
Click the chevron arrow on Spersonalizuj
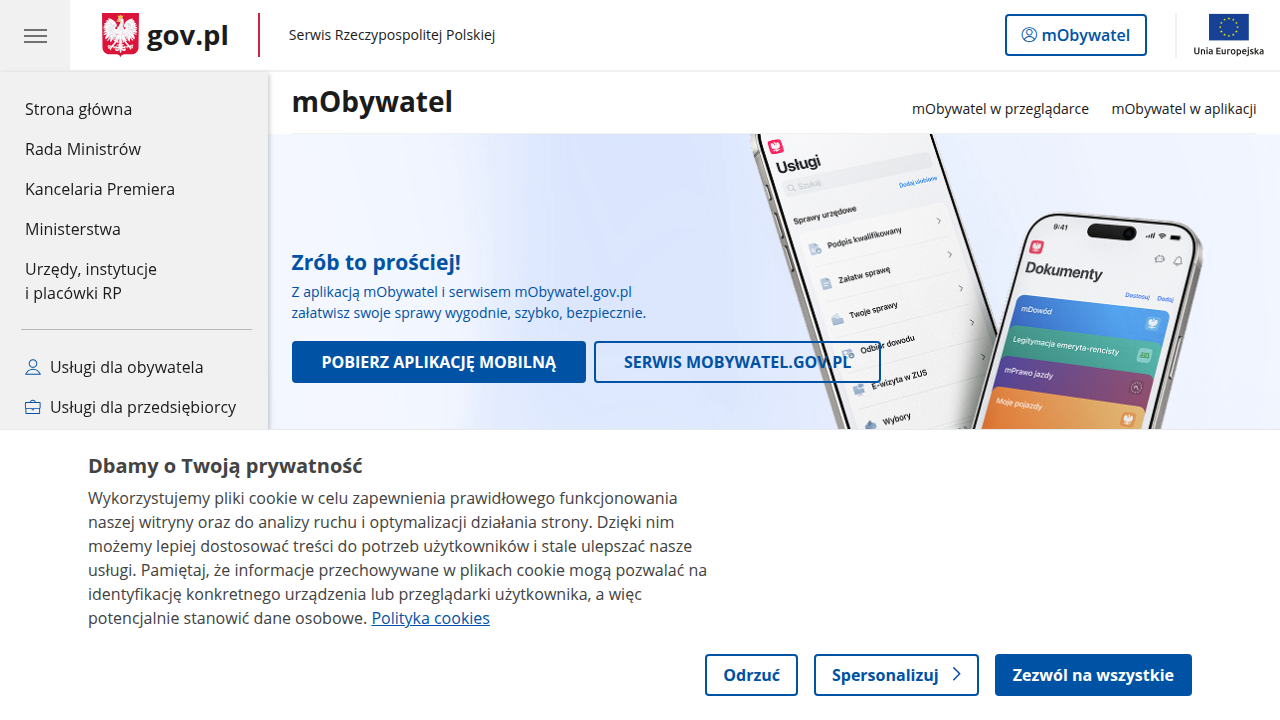(x=957, y=674)
